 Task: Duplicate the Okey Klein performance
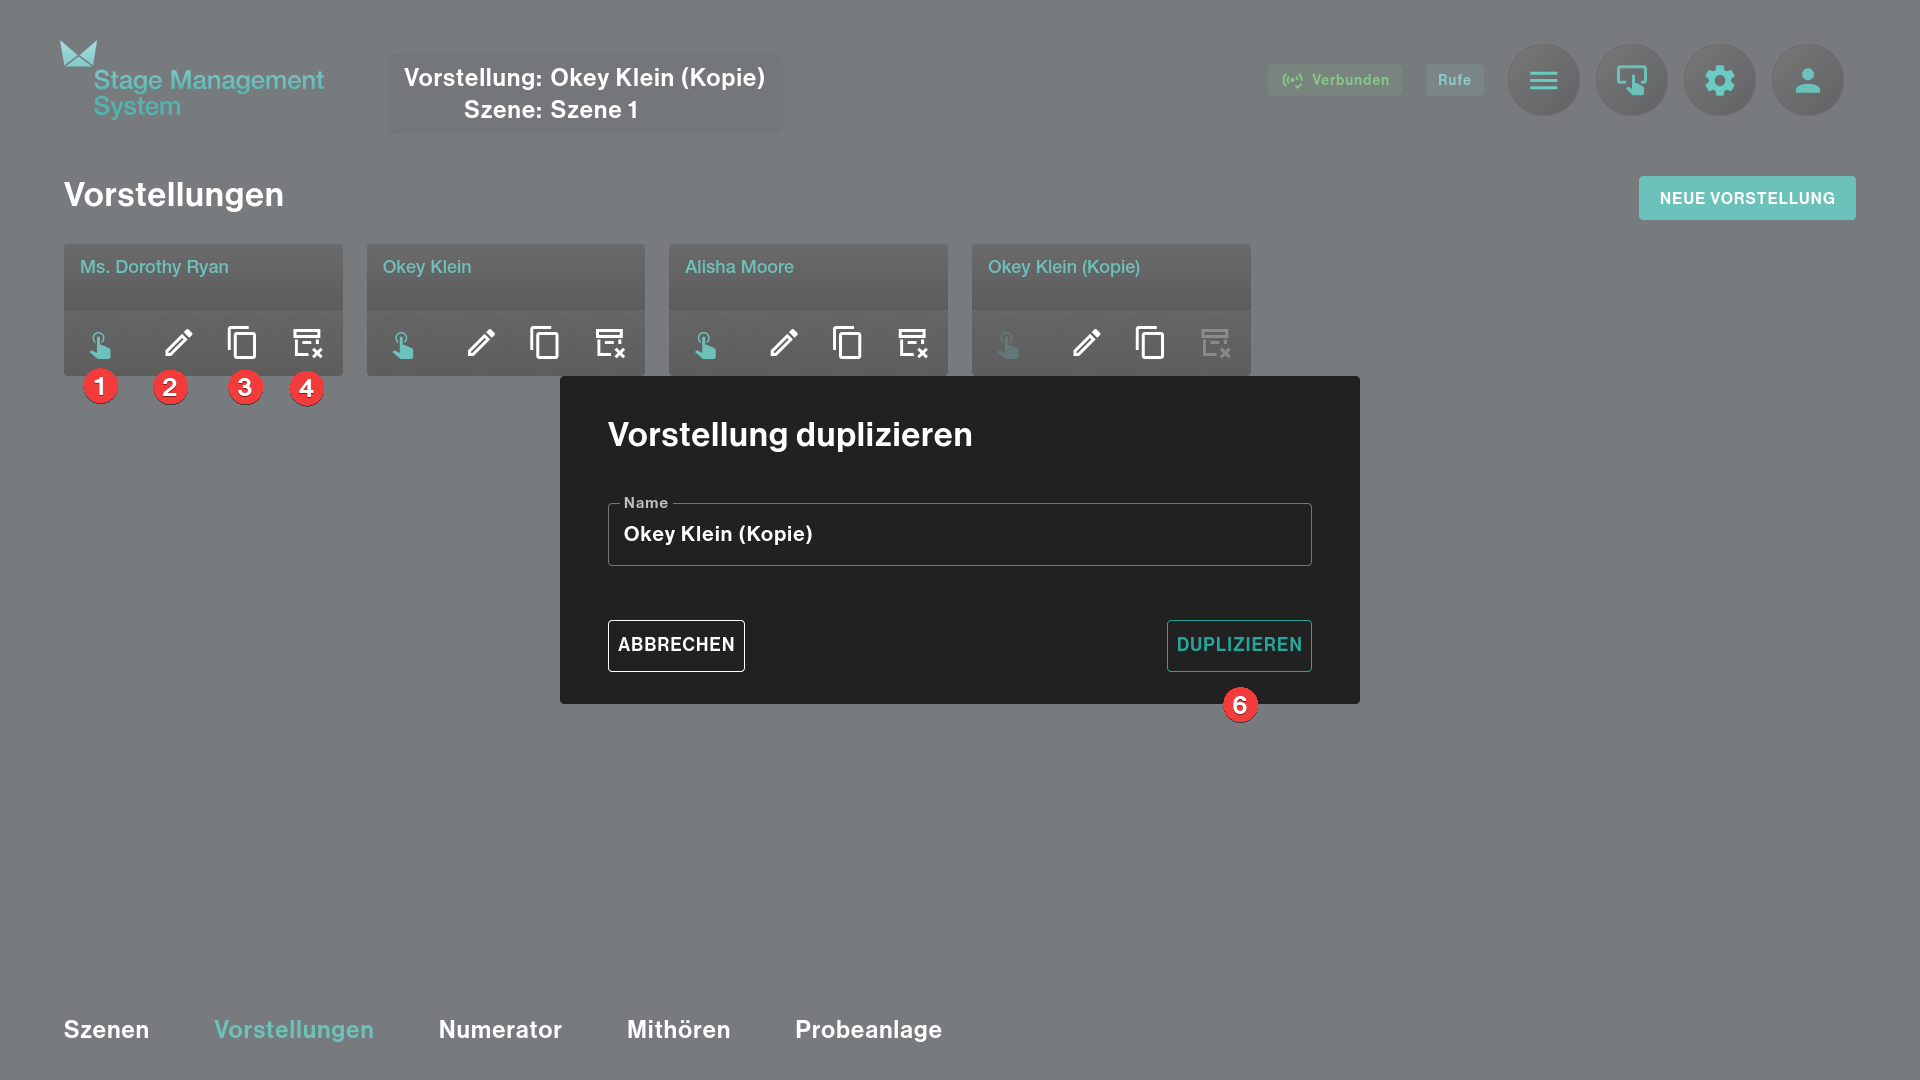click(x=545, y=343)
